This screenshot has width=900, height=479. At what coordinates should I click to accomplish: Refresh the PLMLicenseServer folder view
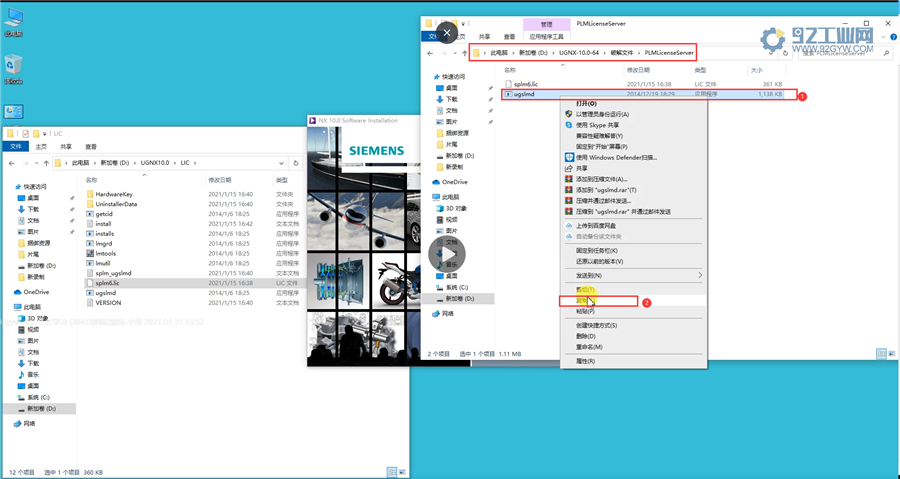pyautogui.click(x=786, y=53)
